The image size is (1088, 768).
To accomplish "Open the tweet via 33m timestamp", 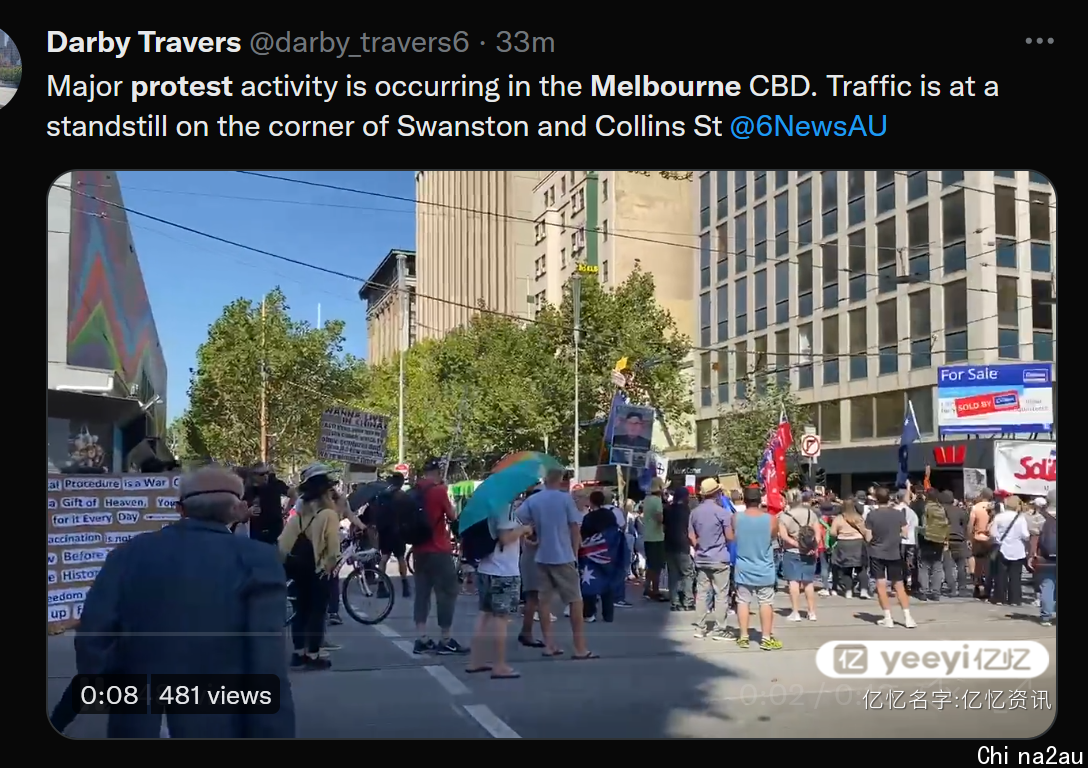I will tap(525, 43).
